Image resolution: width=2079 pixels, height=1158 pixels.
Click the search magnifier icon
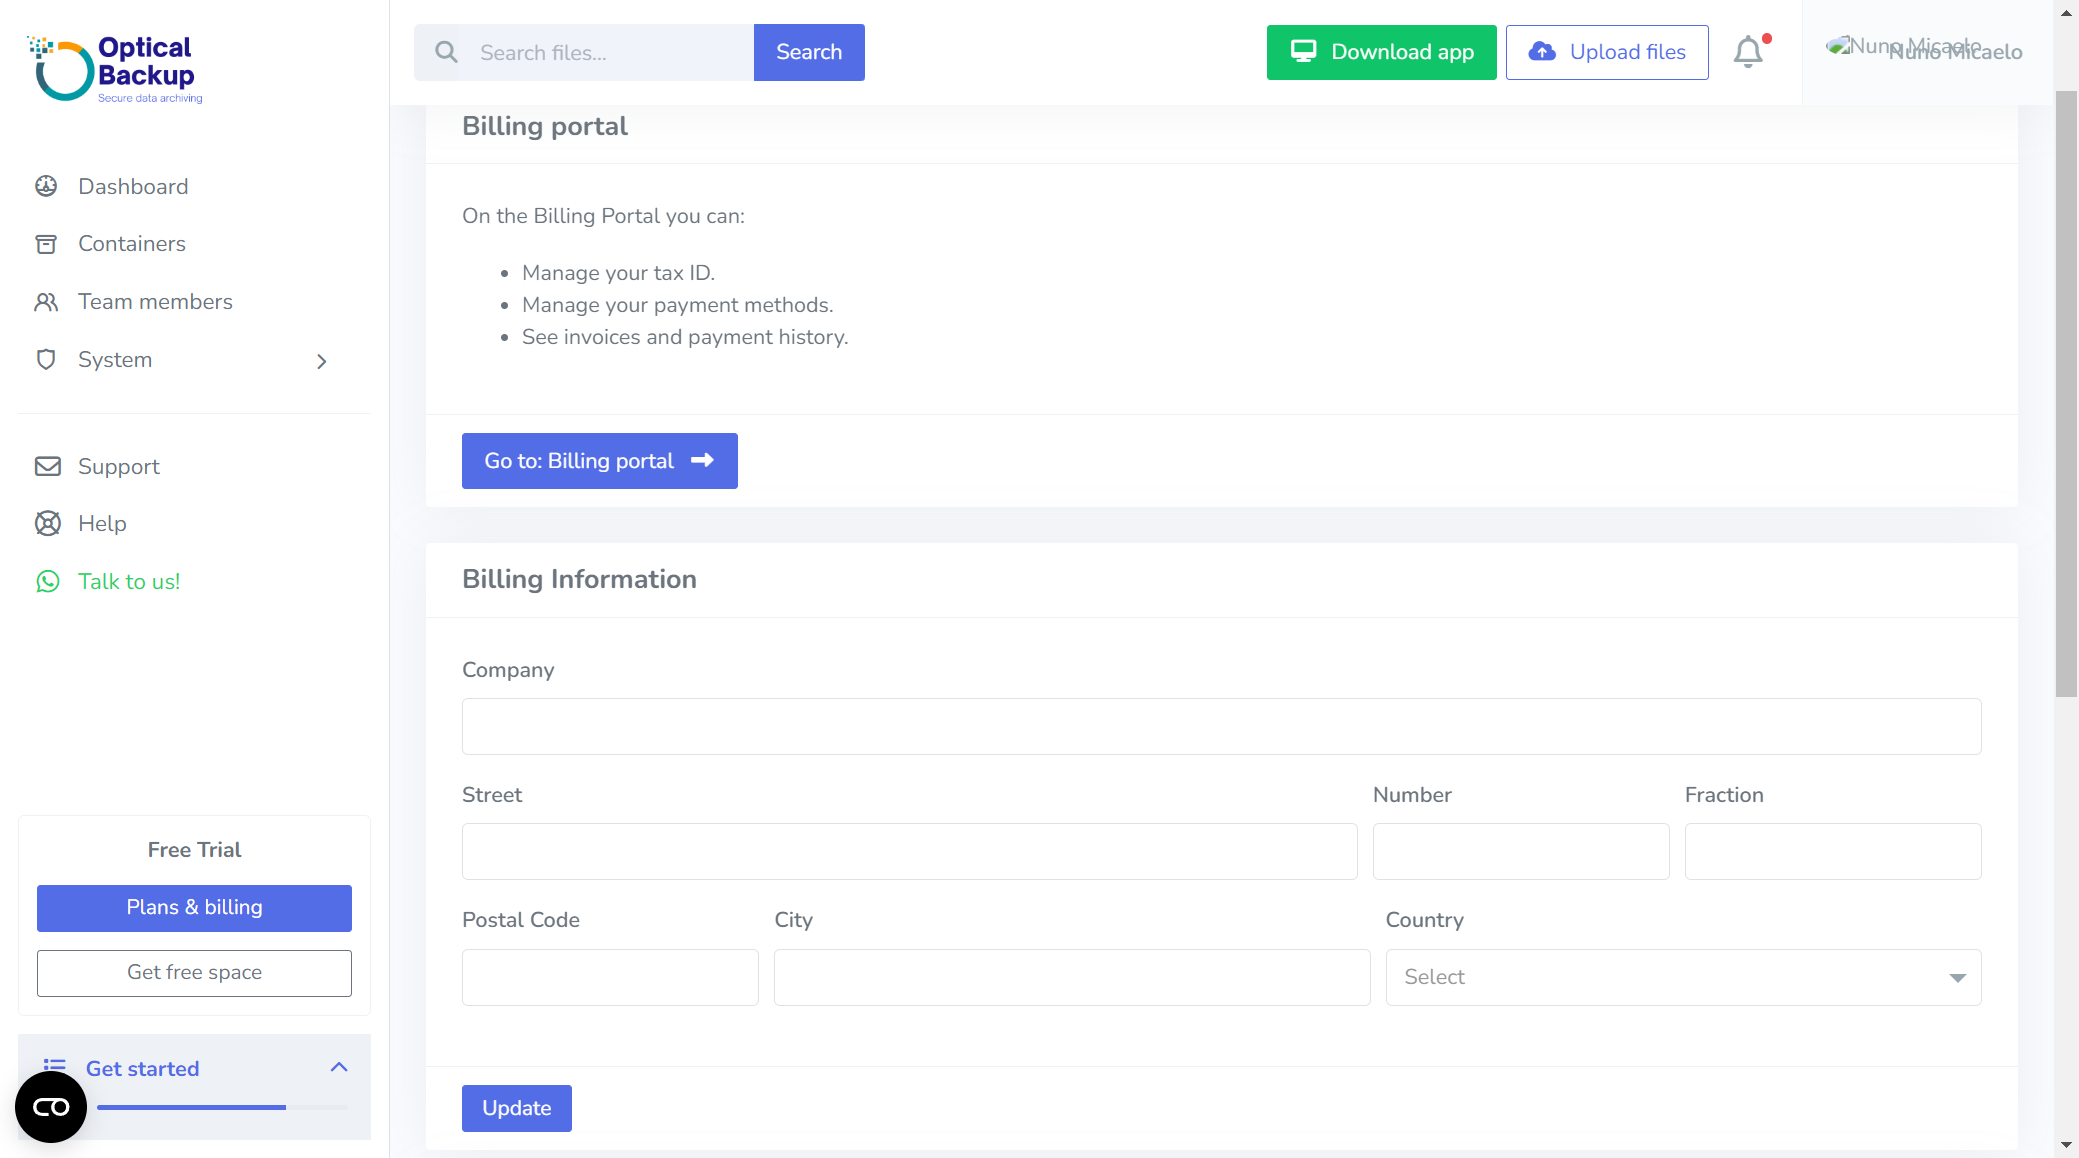[446, 52]
